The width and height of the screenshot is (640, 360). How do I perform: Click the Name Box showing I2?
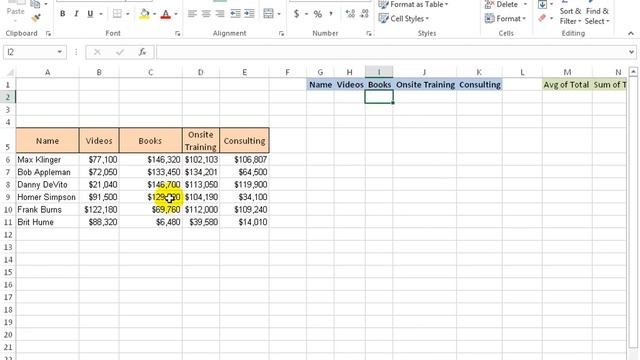(29, 52)
